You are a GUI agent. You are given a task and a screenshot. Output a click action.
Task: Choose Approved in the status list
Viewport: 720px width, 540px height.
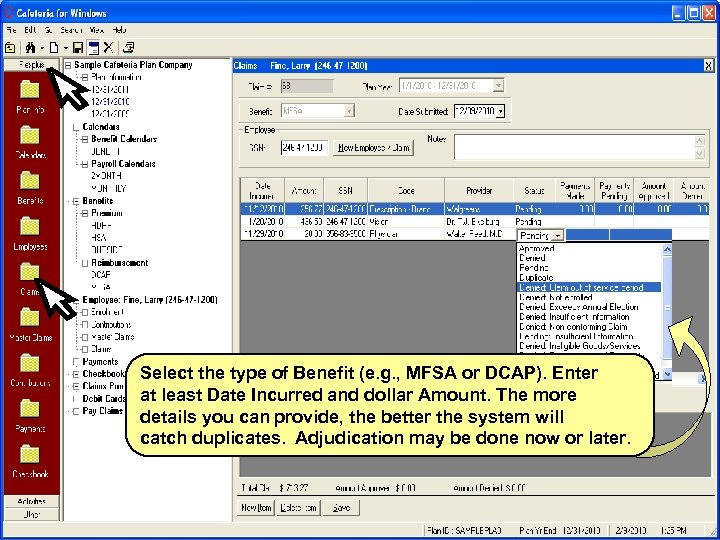coord(537,248)
